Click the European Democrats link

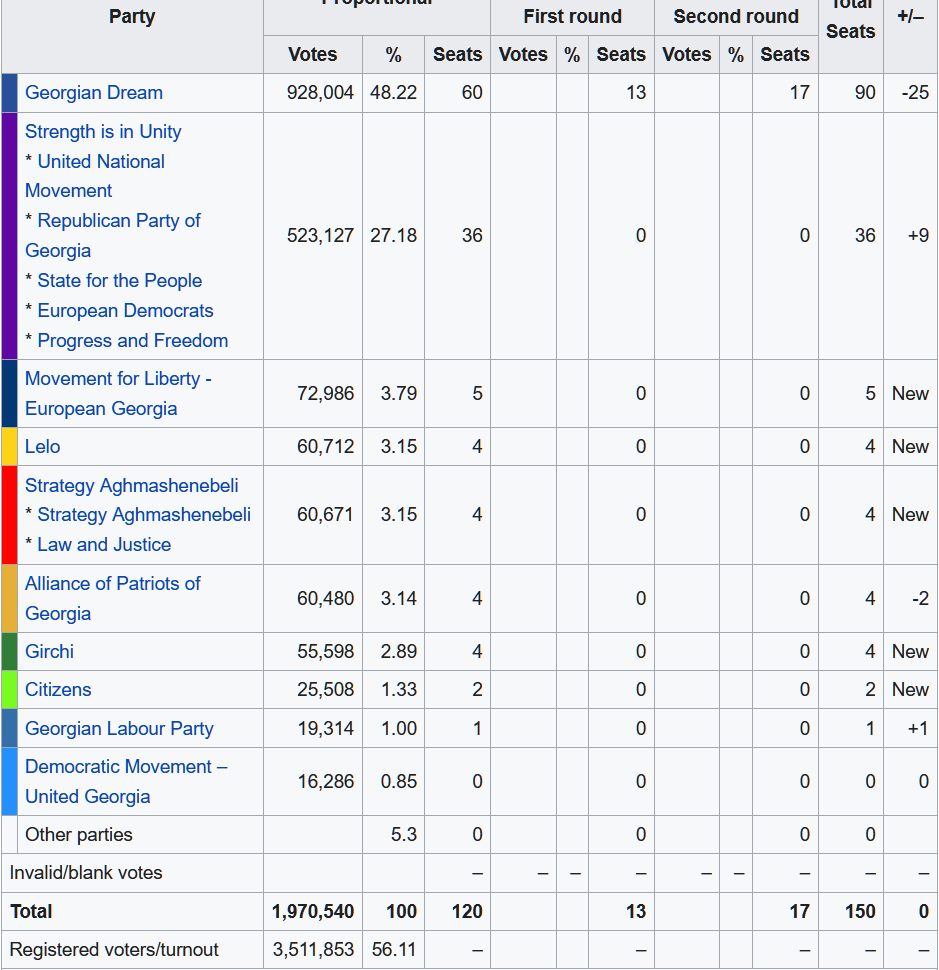coord(125,311)
